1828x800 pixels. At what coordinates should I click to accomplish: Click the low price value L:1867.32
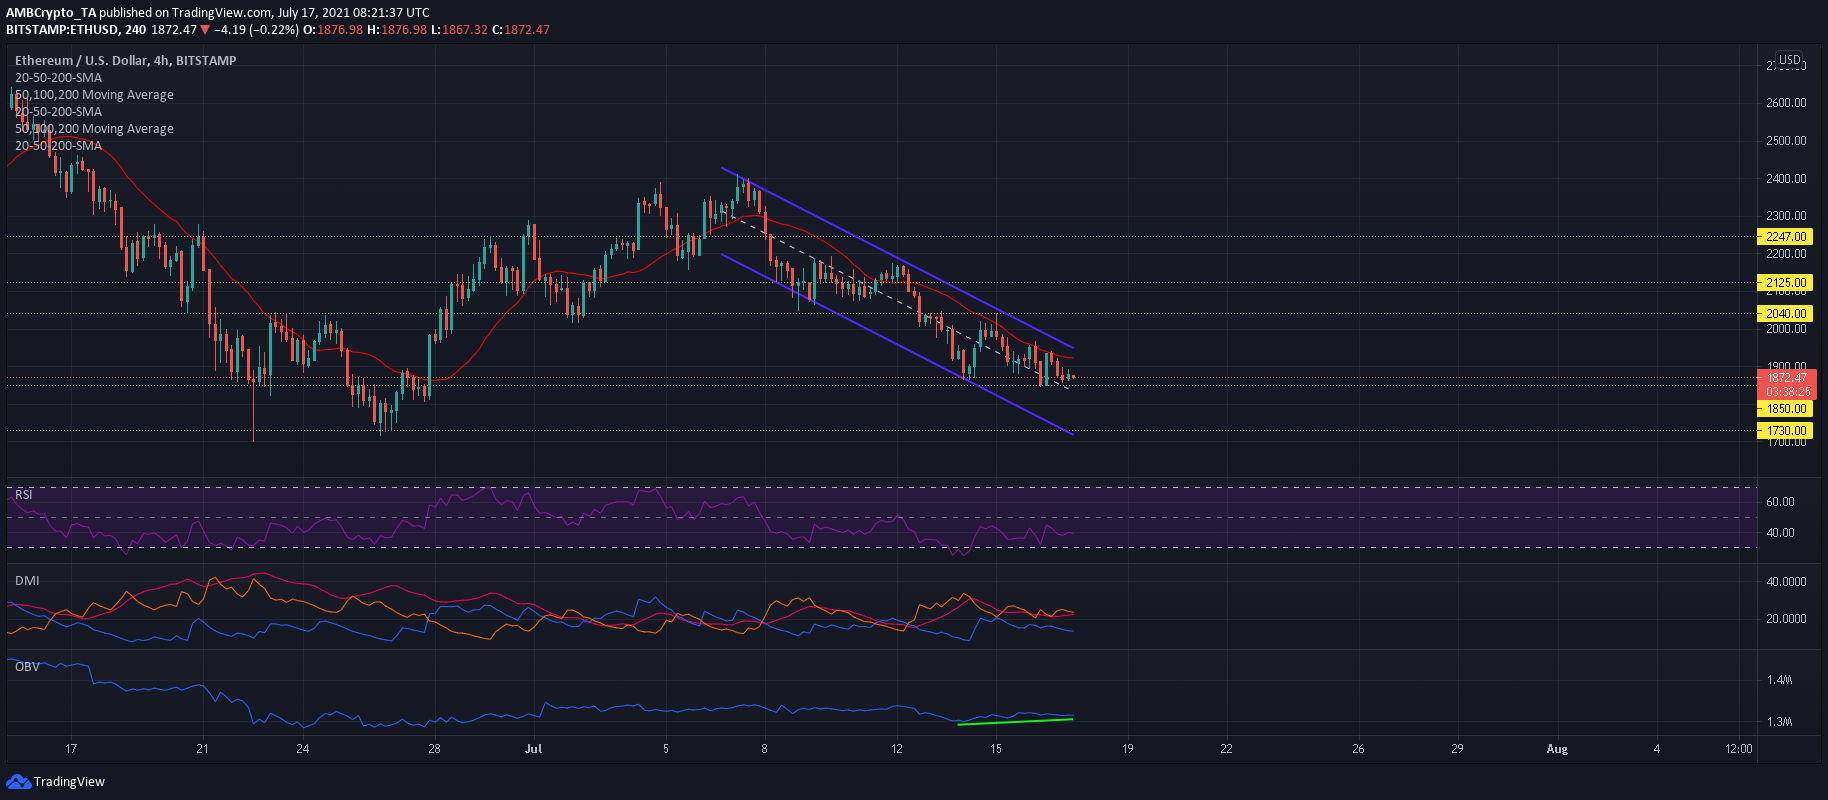tap(462, 29)
